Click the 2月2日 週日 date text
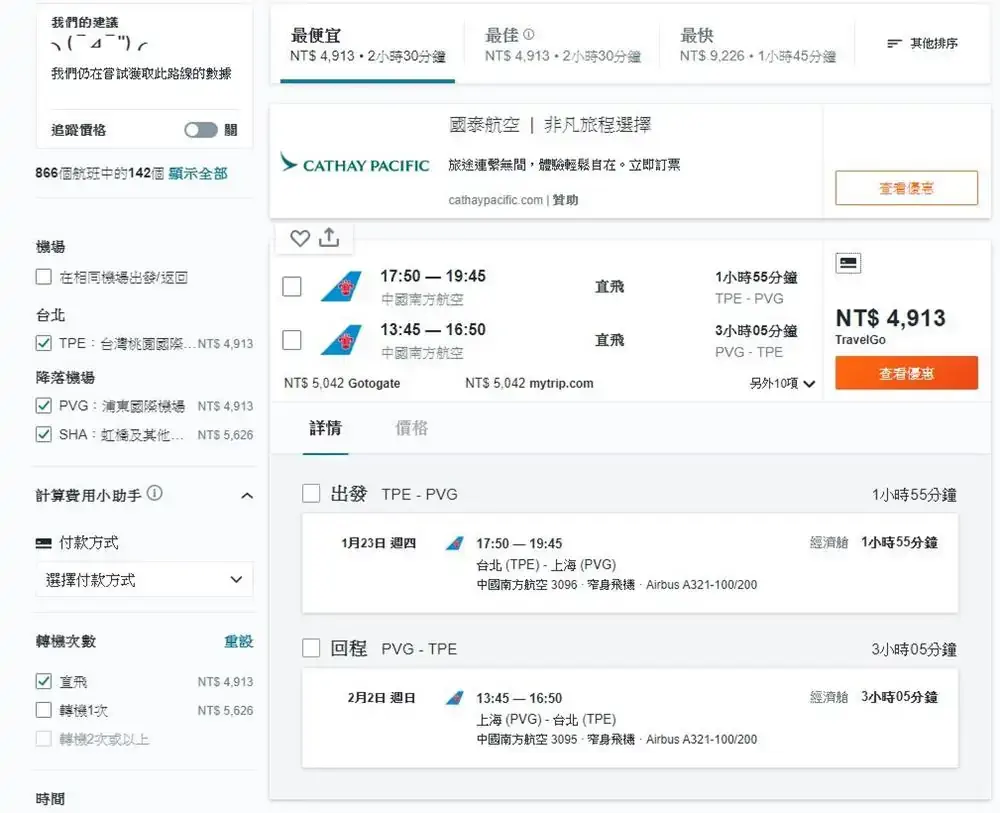 (x=381, y=698)
